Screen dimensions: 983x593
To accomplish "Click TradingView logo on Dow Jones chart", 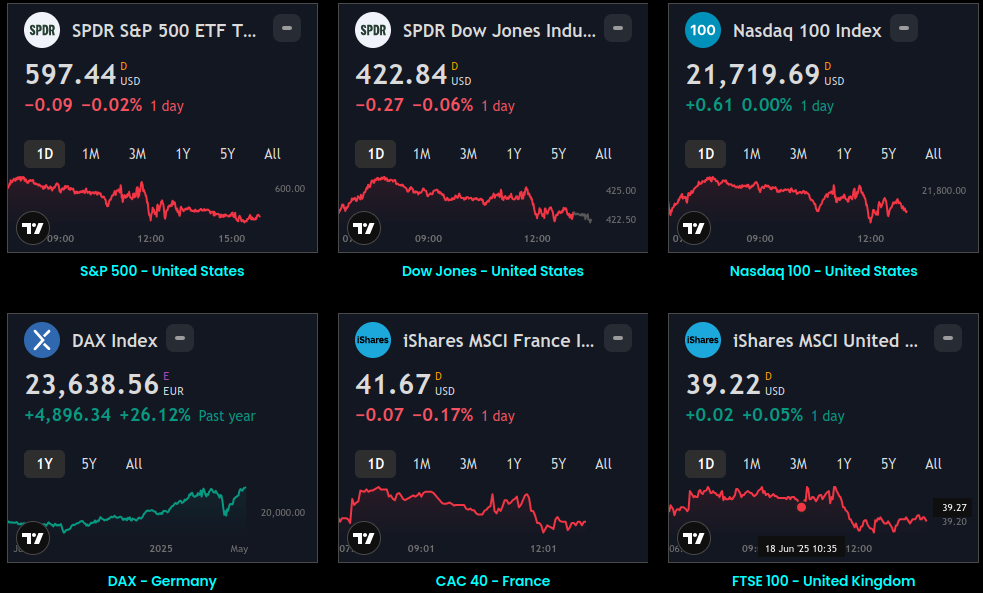I will [364, 228].
